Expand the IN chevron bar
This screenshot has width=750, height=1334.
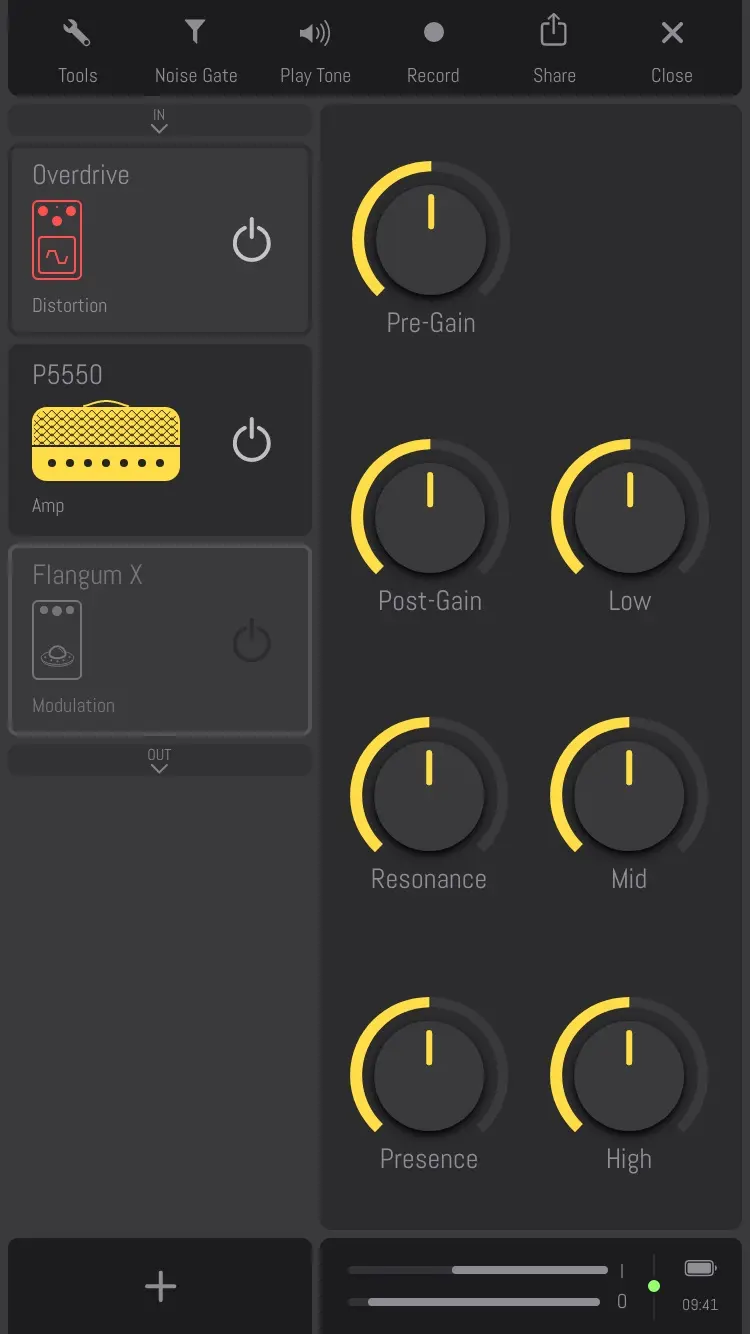(159, 122)
